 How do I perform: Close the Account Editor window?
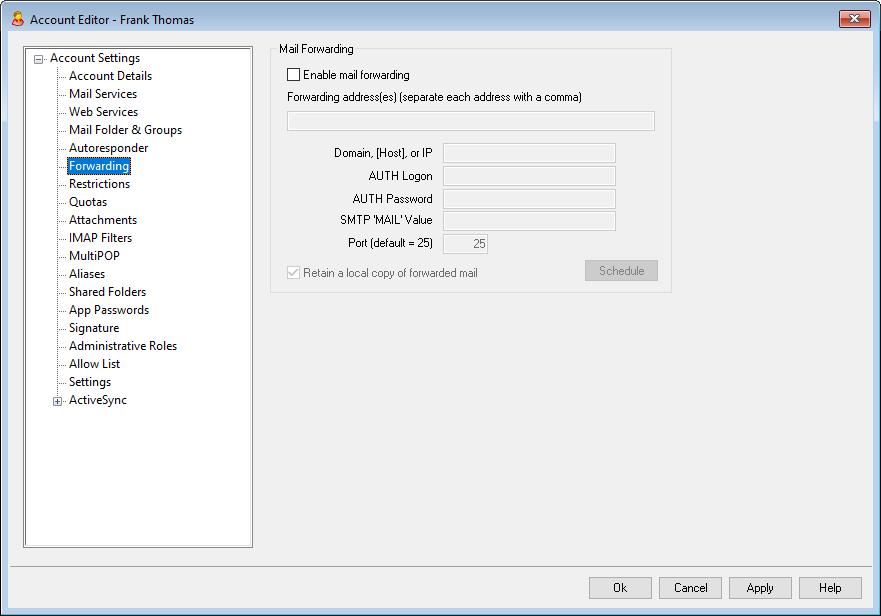pyautogui.click(x=853, y=19)
